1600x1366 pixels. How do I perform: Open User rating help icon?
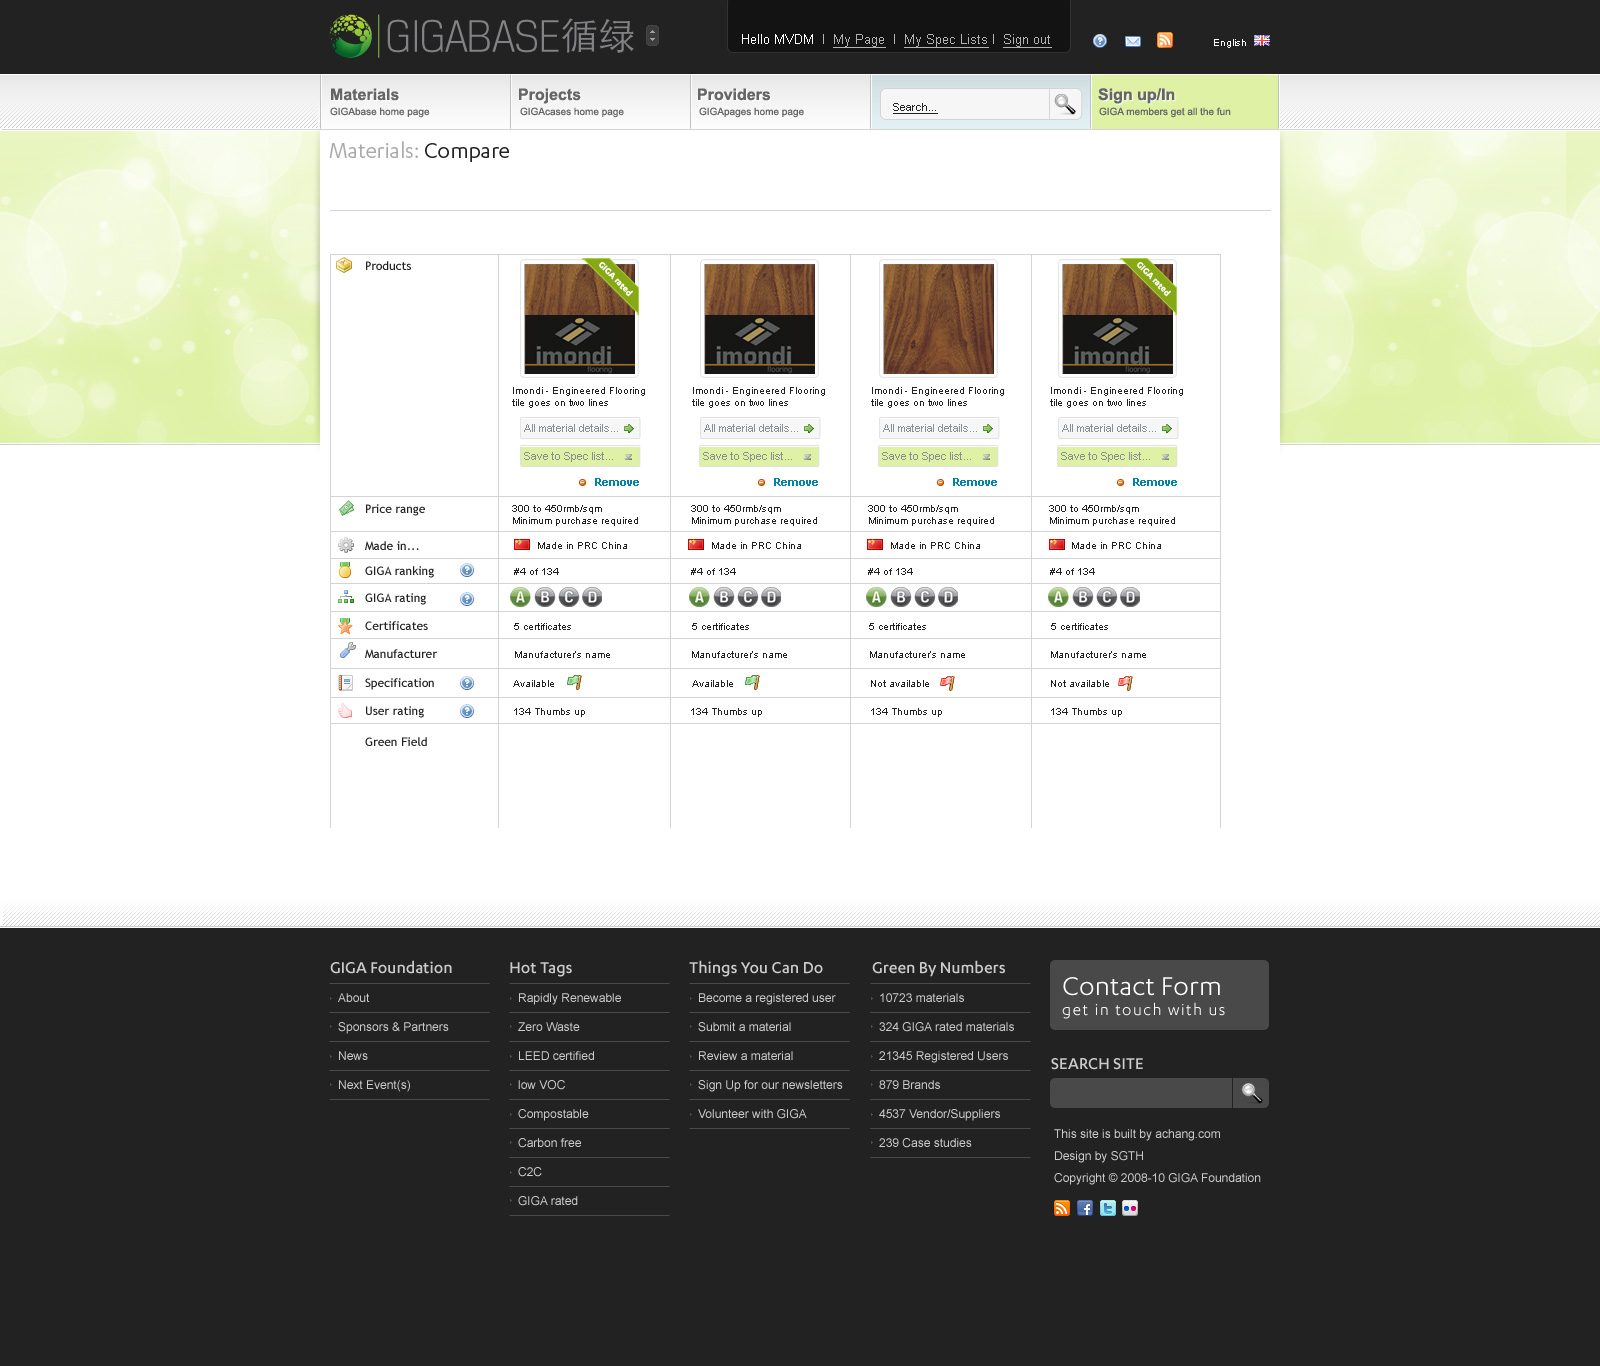467,712
